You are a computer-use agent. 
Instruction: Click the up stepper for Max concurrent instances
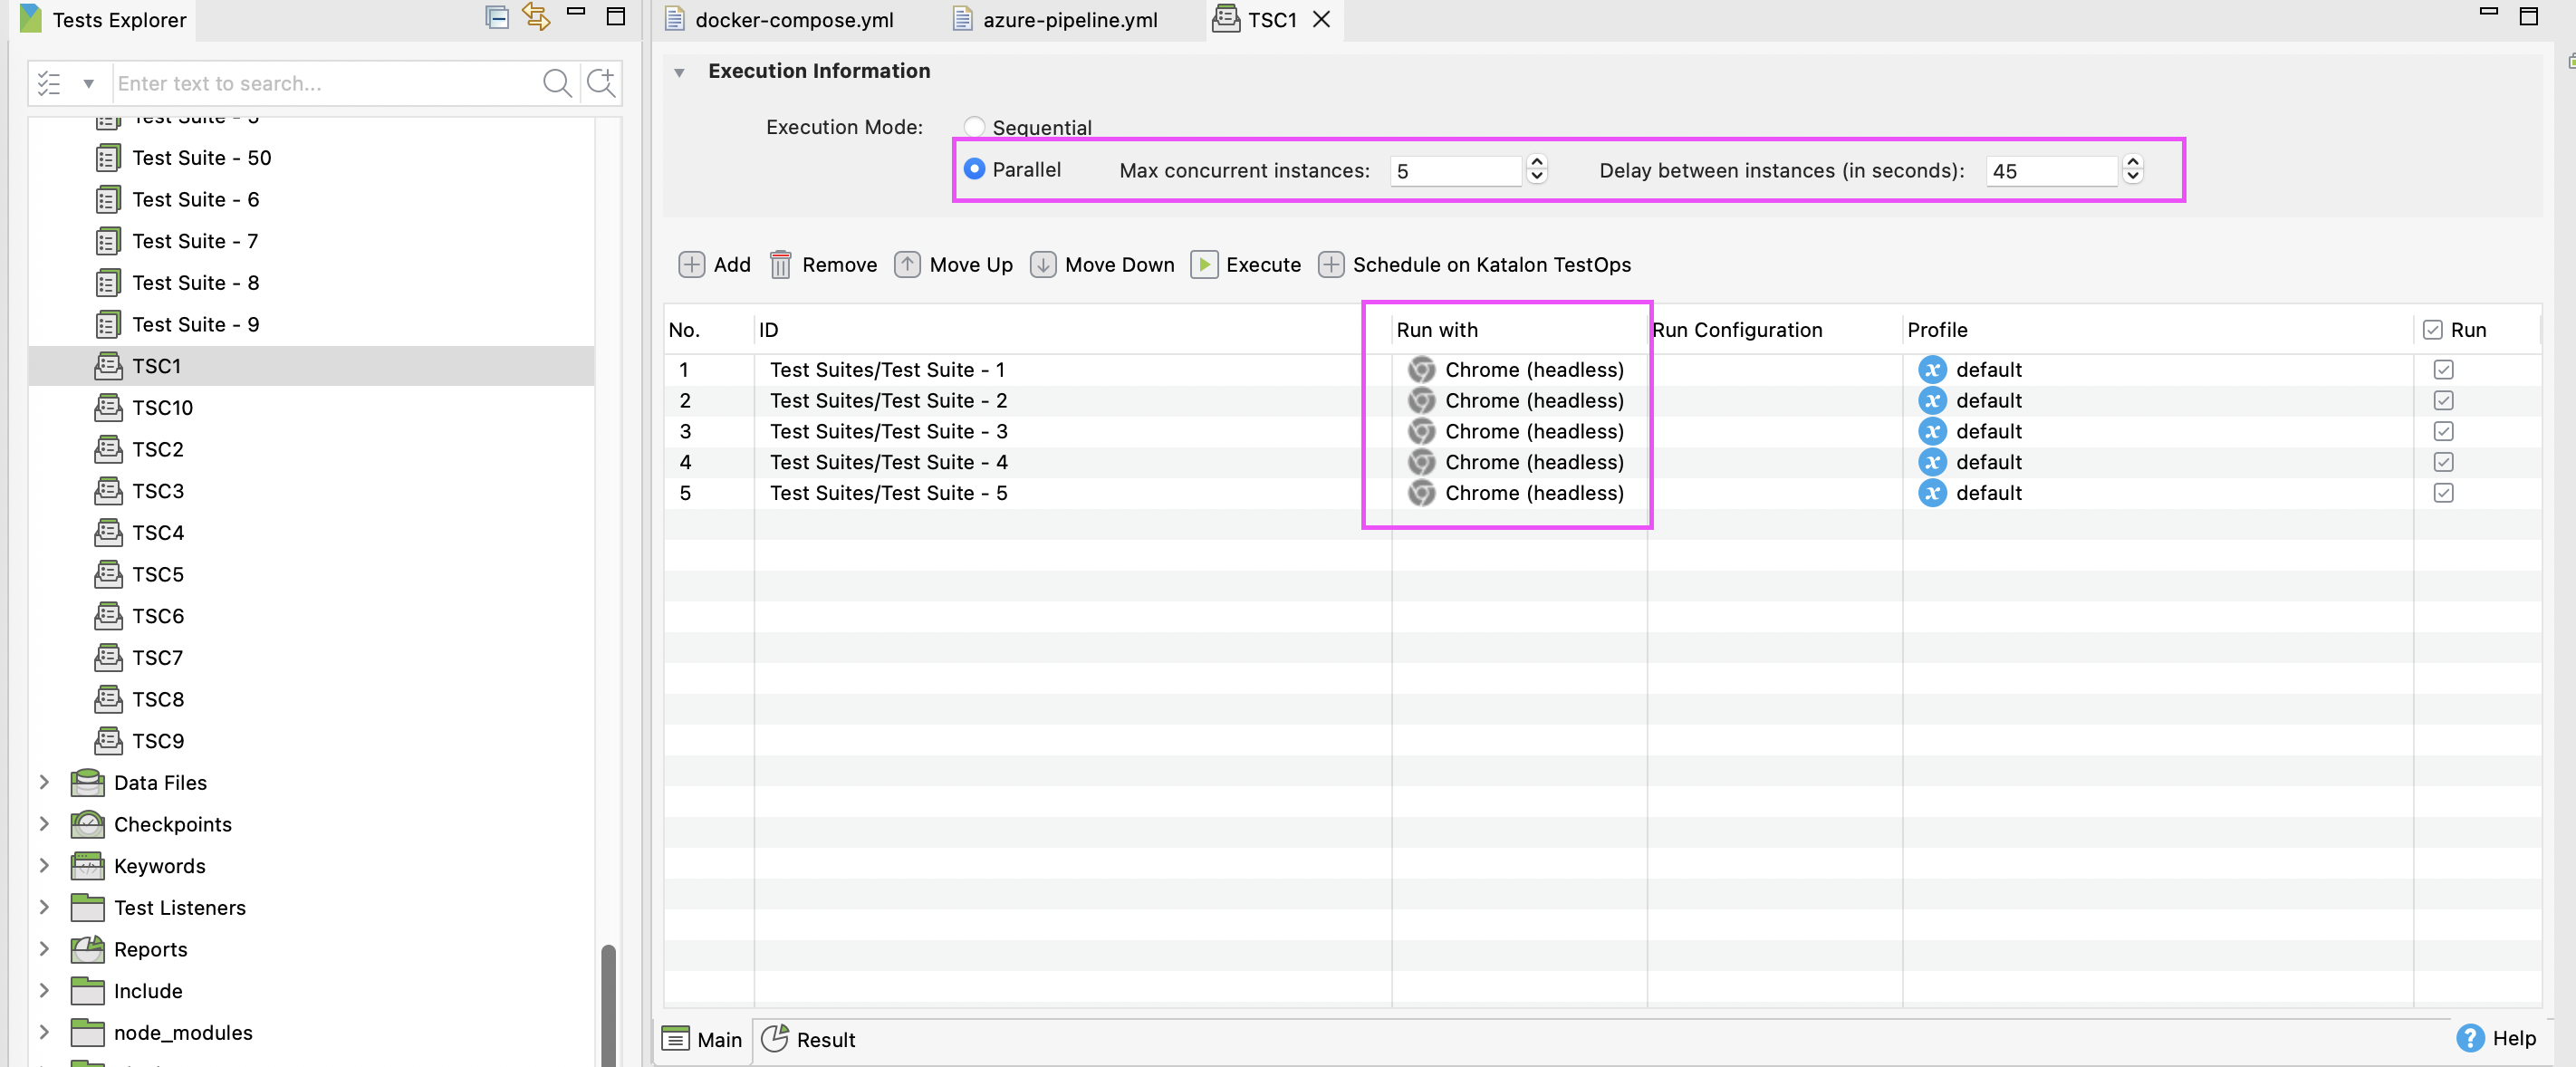click(x=1535, y=164)
